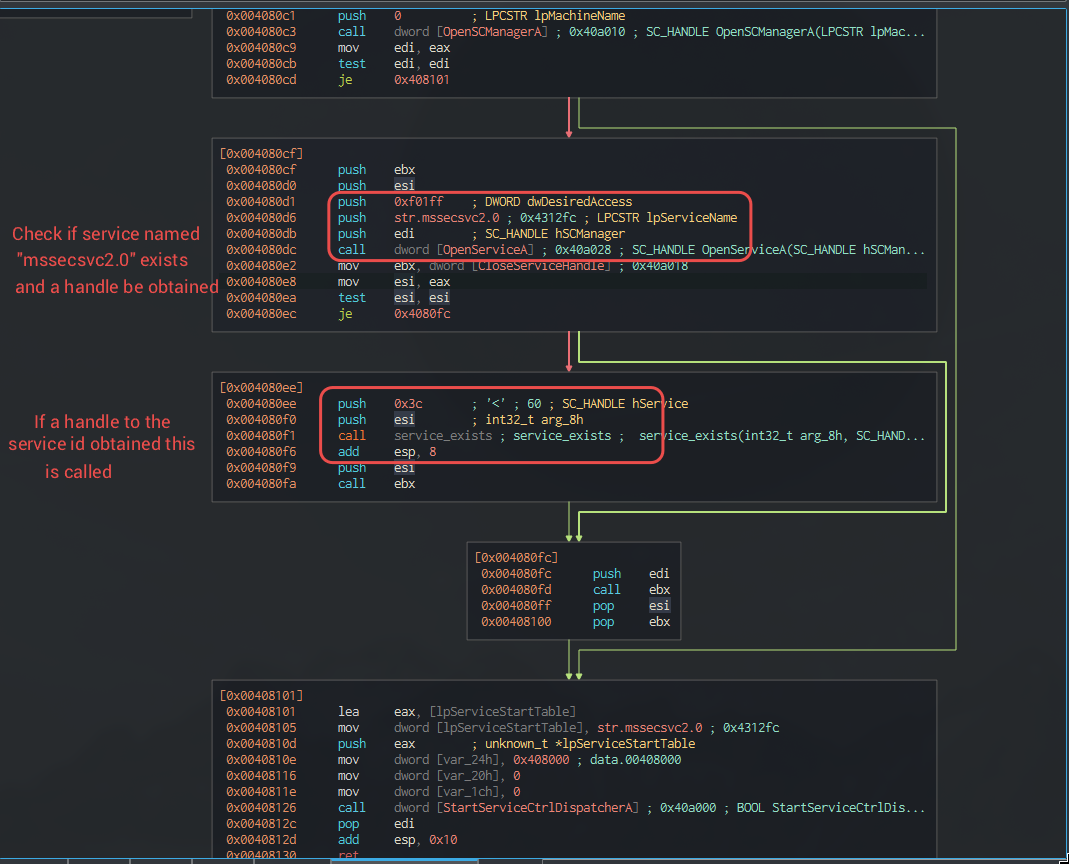The width and height of the screenshot is (1069, 864).
Task: Select add esp, 0x10 at 0x0040812d
Action: 342,840
